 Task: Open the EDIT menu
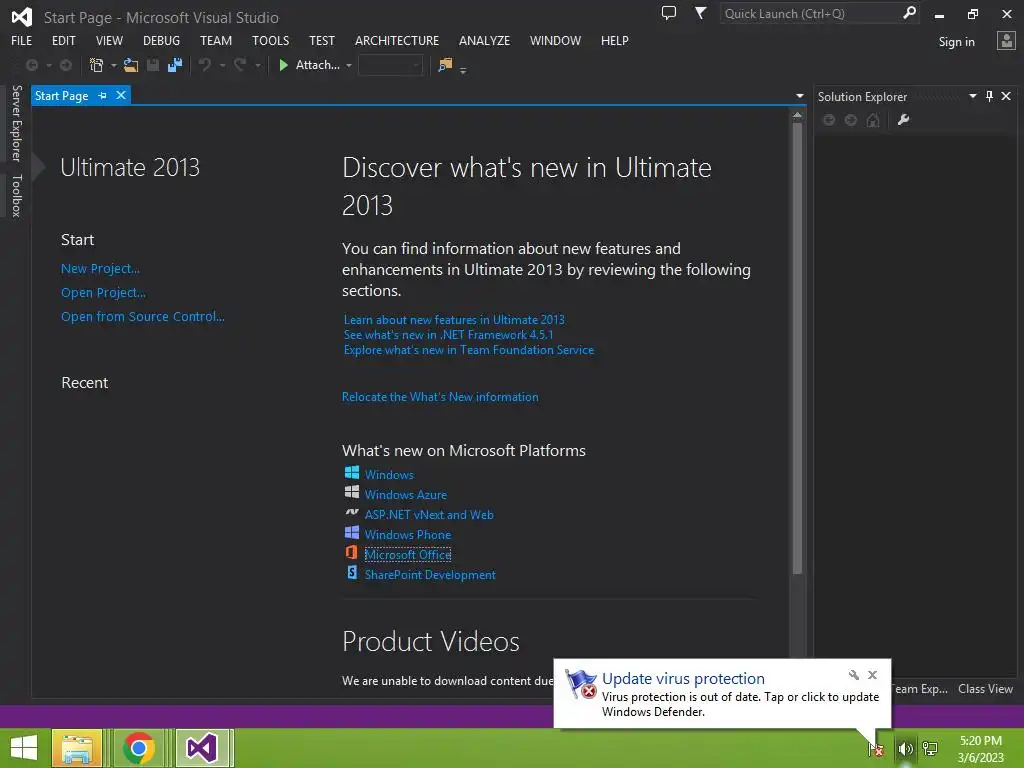[63, 40]
